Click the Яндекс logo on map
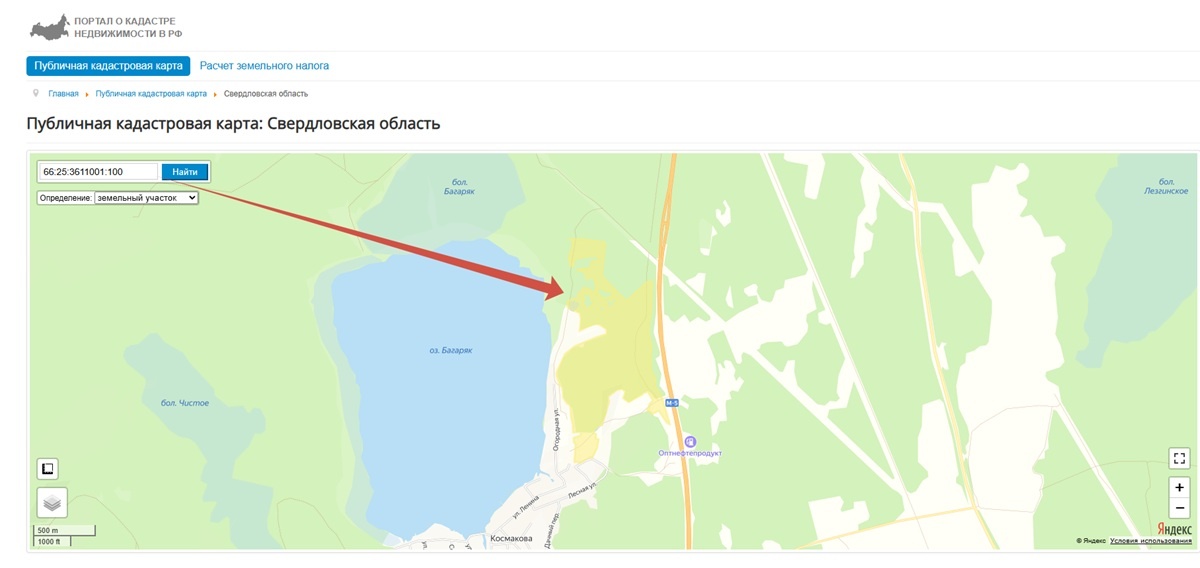The height and width of the screenshot is (568, 1200). pyautogui.click(x=1174, y=528)
